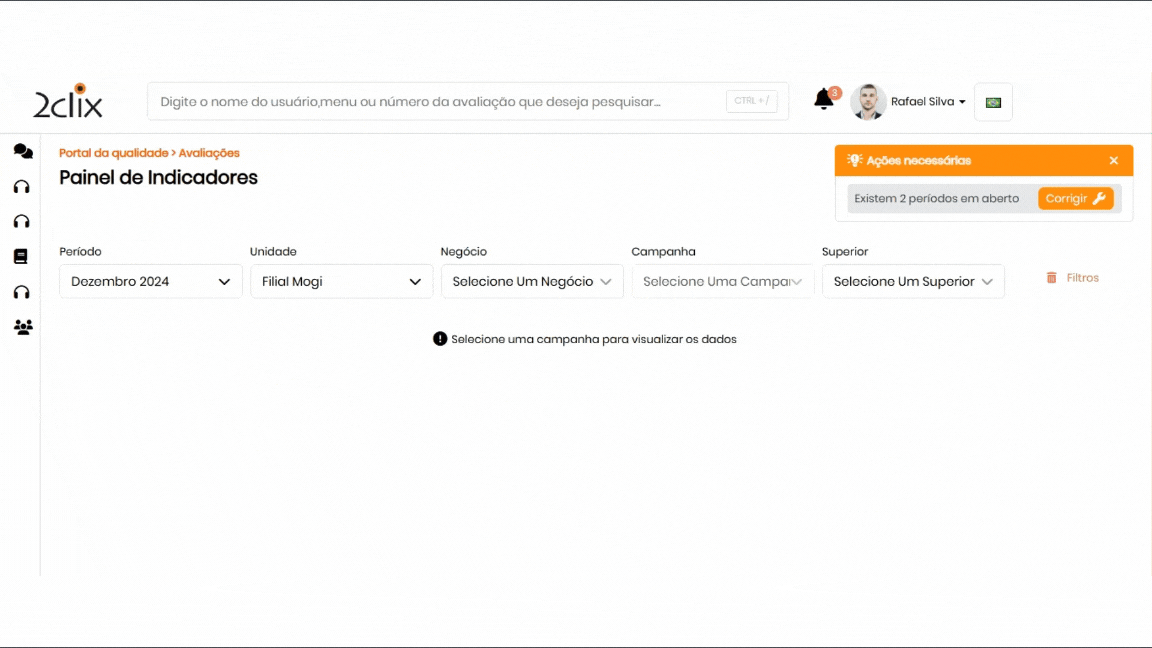This screenshot has width=1152, height=648.
Task: Close the Ações necessárias panel
Action: point(1114,161)
